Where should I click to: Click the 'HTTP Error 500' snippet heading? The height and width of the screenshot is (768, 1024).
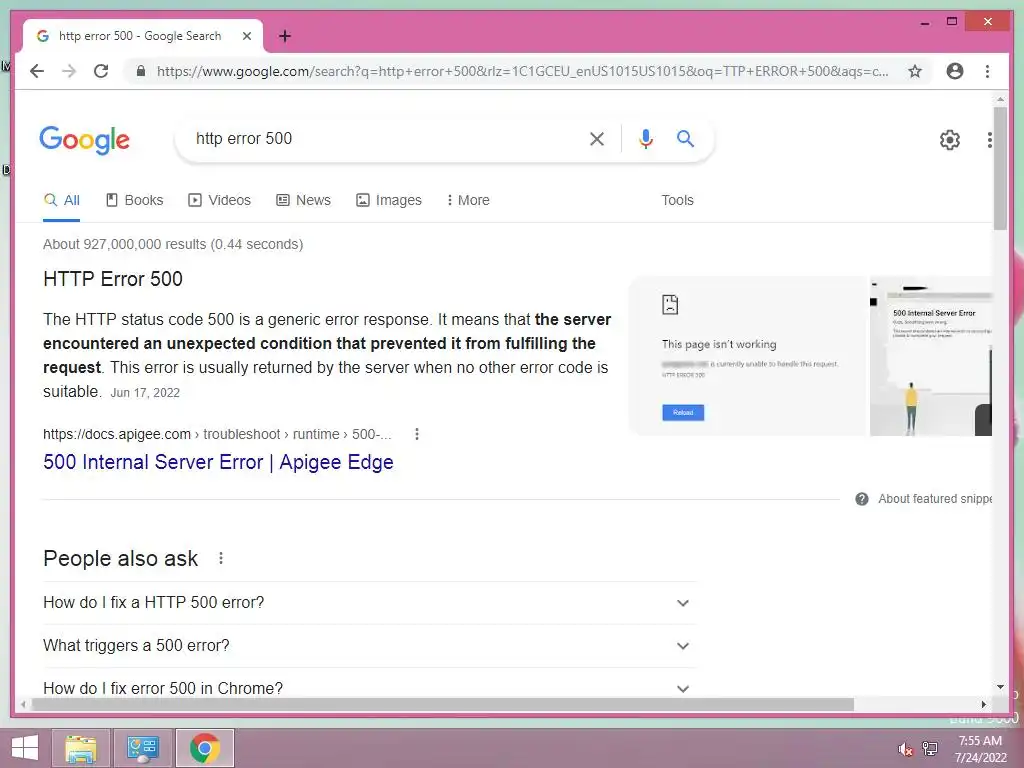[113, 280]
